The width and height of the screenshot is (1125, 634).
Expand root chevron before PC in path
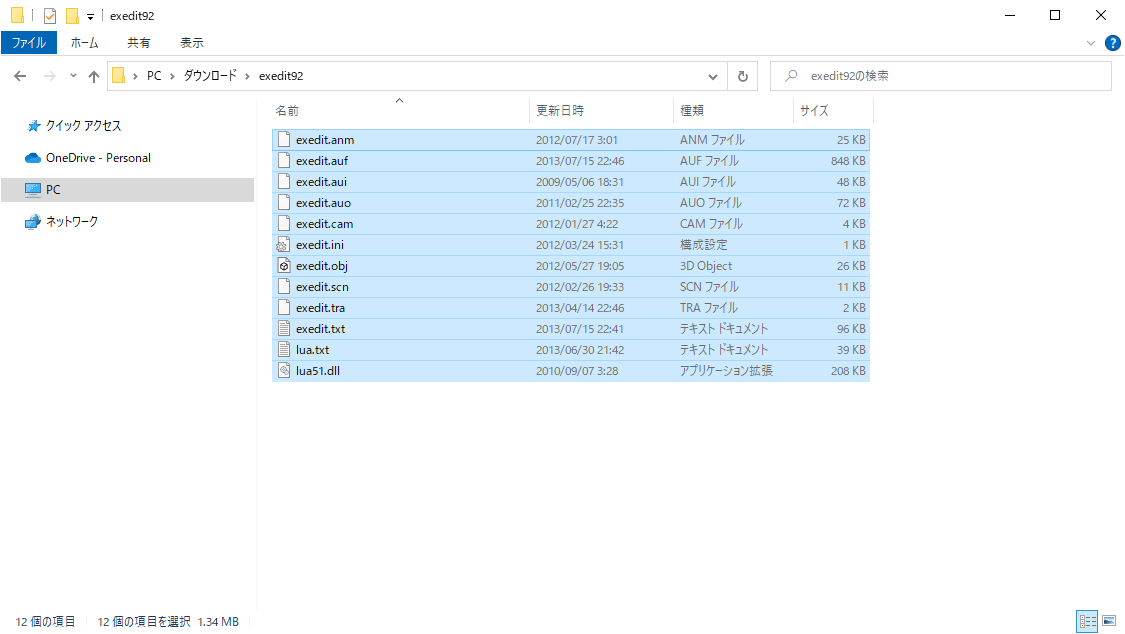point(136,76)
